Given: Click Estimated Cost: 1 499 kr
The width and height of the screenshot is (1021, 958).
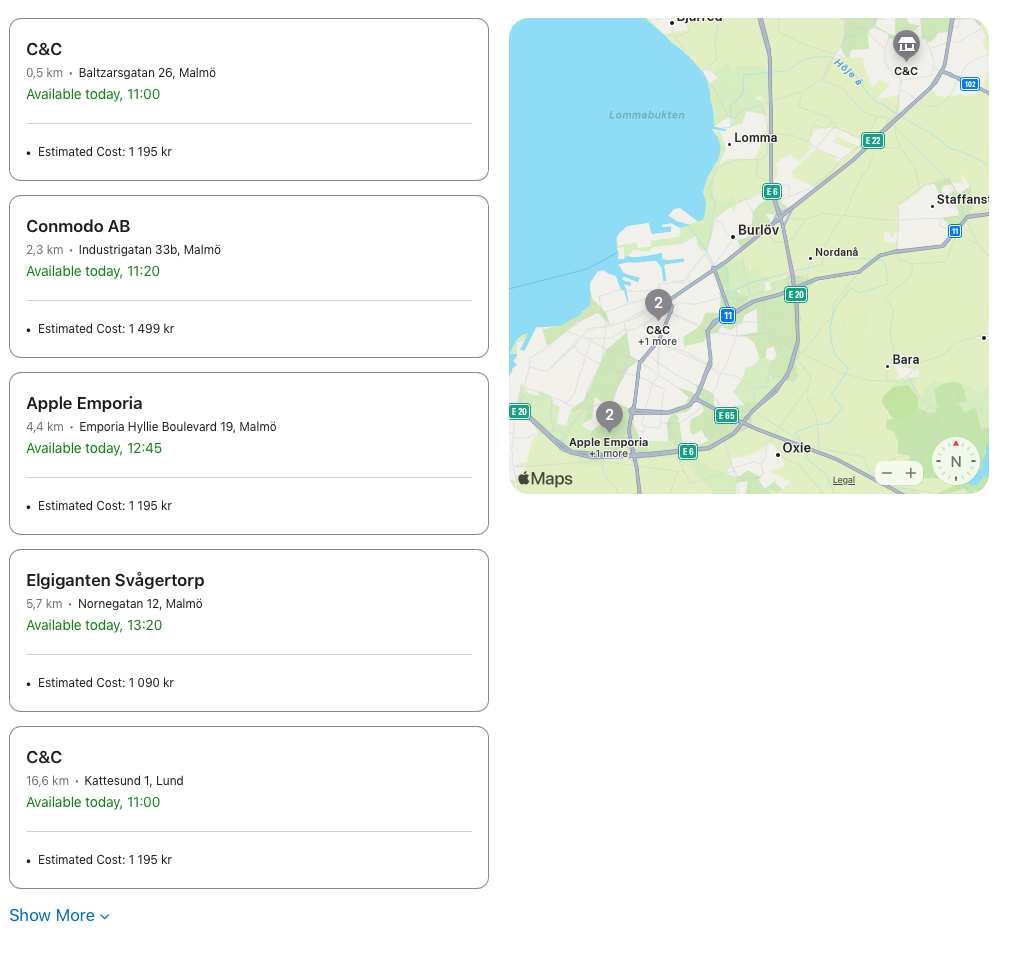Looking at the screenshot, I should click(106, 329).
